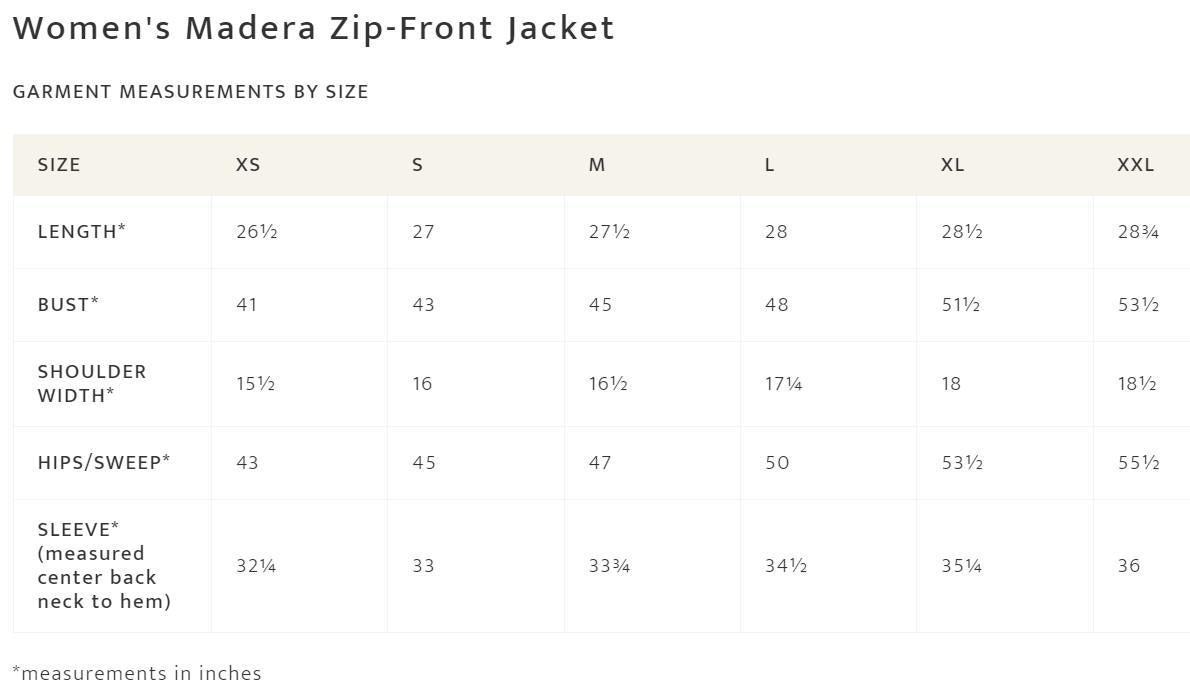The width and height of the screenshot is (1190, 692).
Task: Click the HIPS/SWEEP row label
Action: coord(104,463)
